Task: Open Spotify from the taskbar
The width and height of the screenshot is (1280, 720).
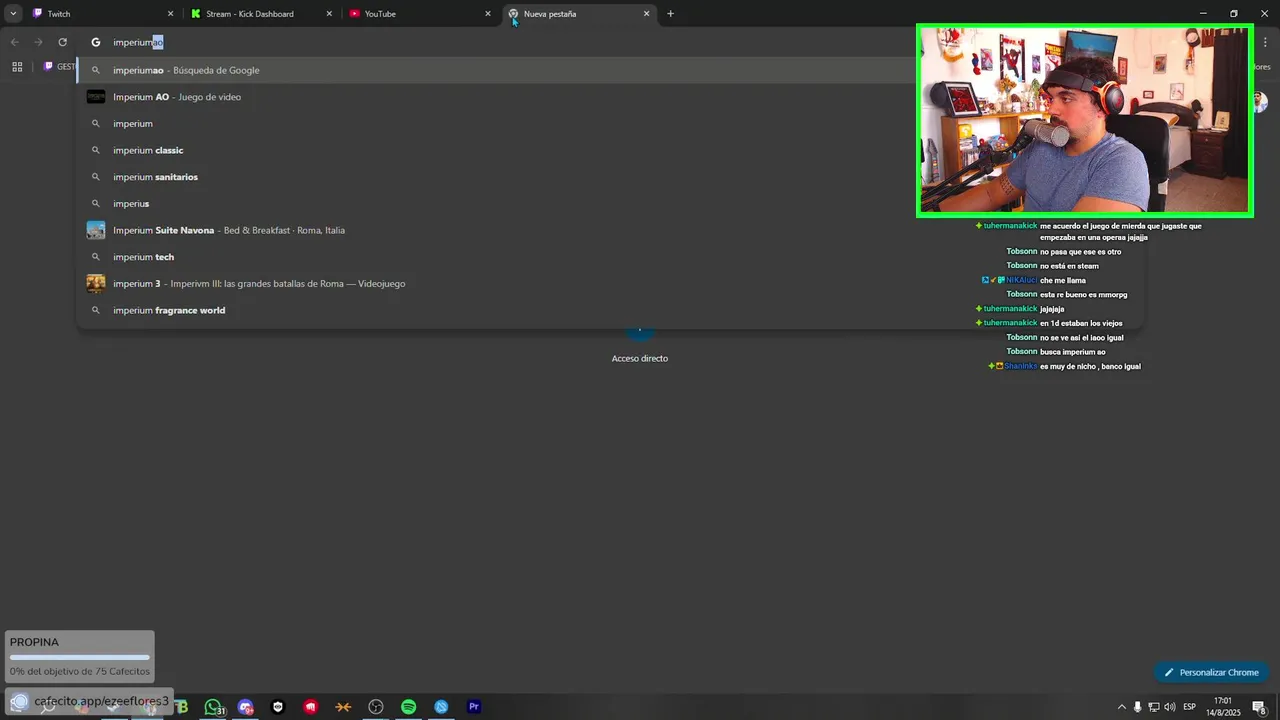Action: 408,707
